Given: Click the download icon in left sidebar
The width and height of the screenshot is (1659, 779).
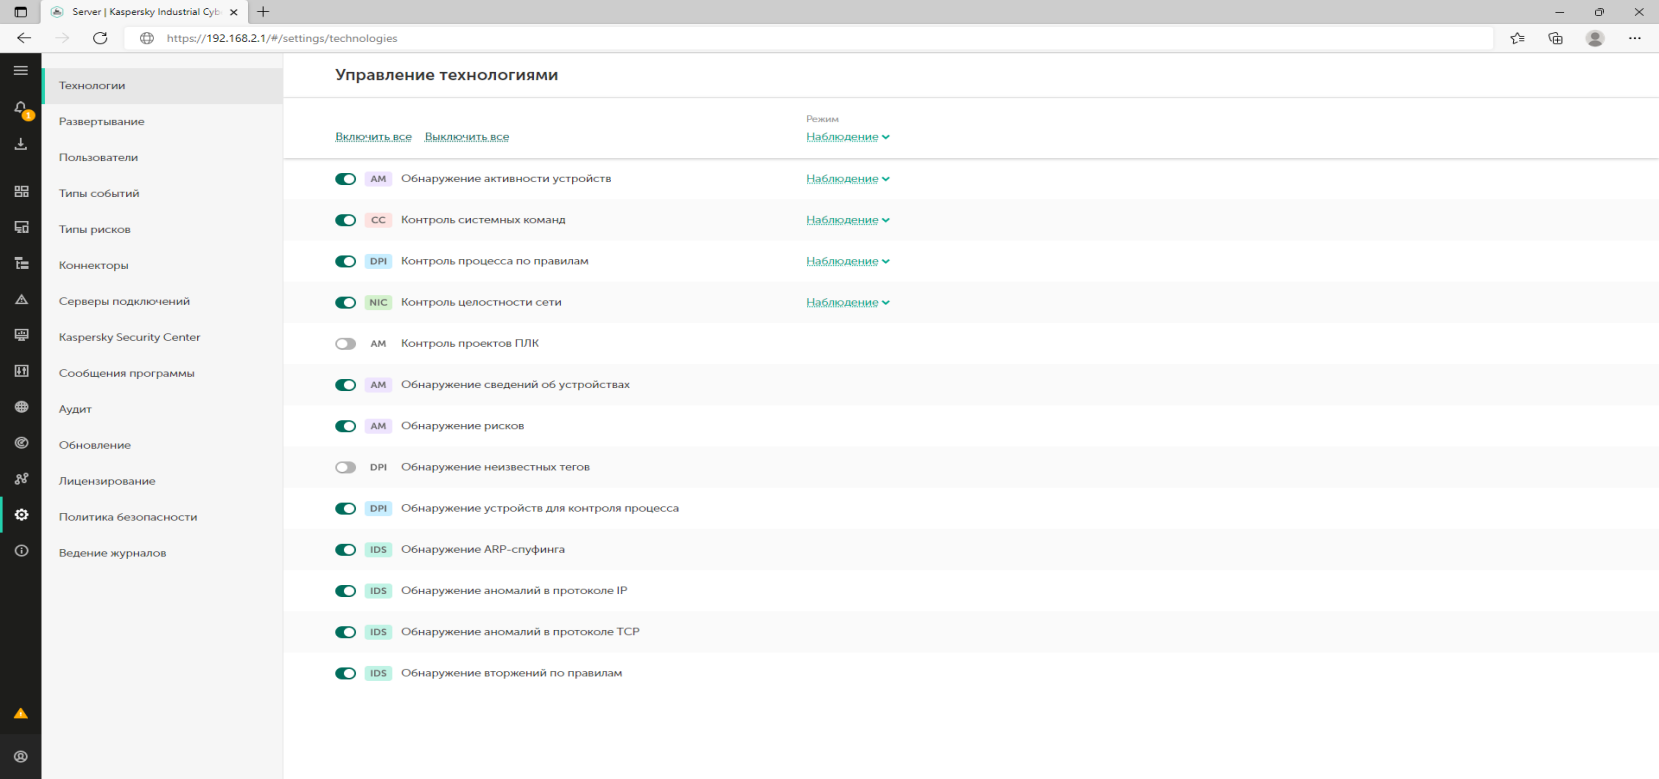Looking at the screenshot, I should [x=20, y=145].
